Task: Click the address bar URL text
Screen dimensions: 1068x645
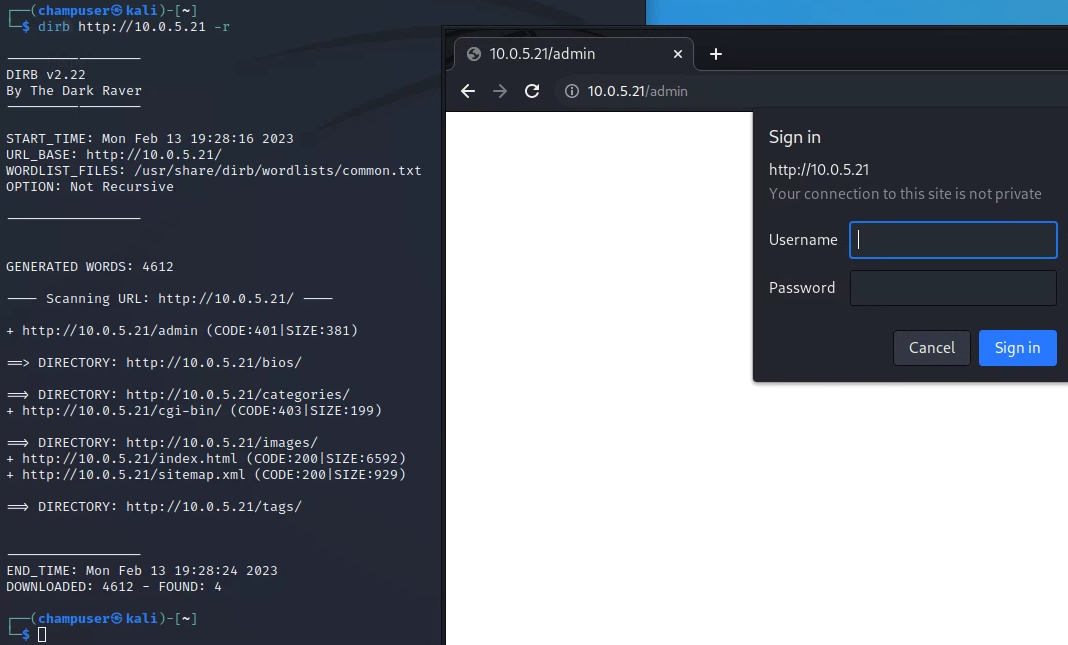Action: coord(637,91)
